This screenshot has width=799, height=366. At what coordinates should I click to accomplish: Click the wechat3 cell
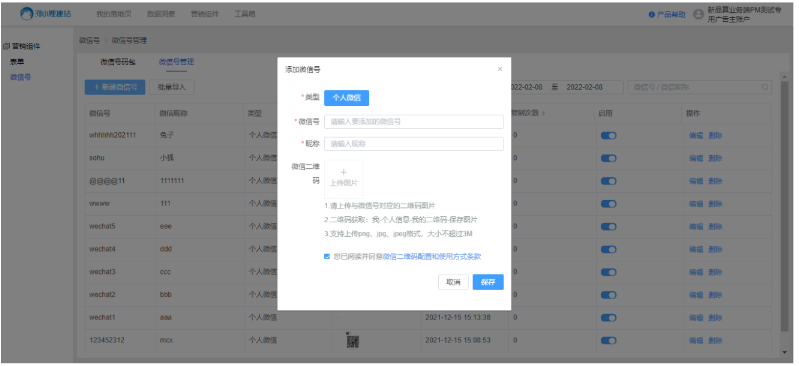coord(102,272)
